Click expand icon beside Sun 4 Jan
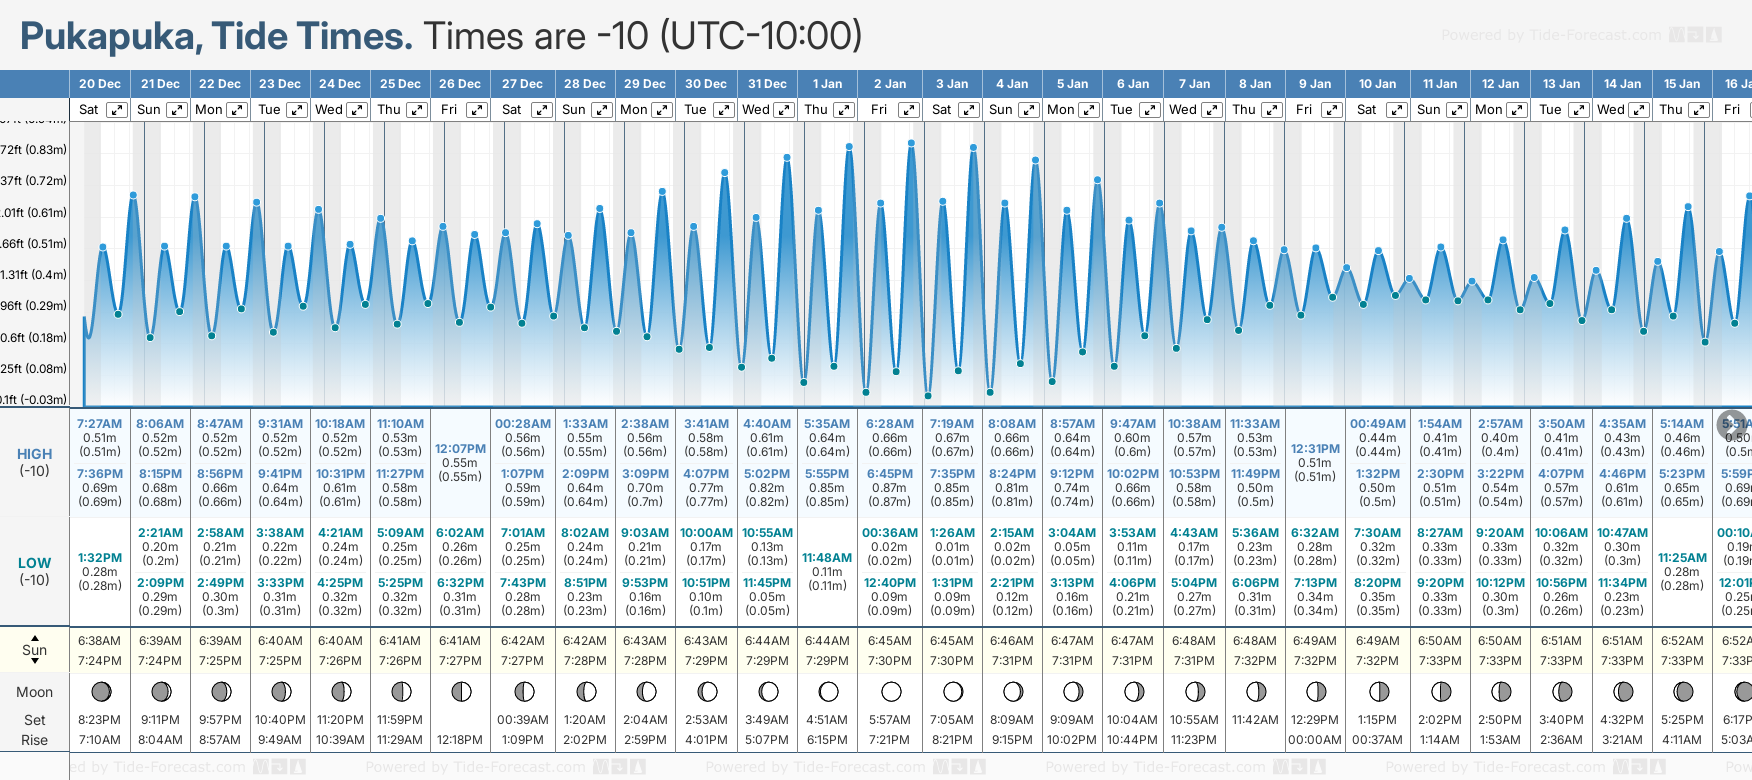The height and width of the screenshot is (780, 1752). point(1028,110)
